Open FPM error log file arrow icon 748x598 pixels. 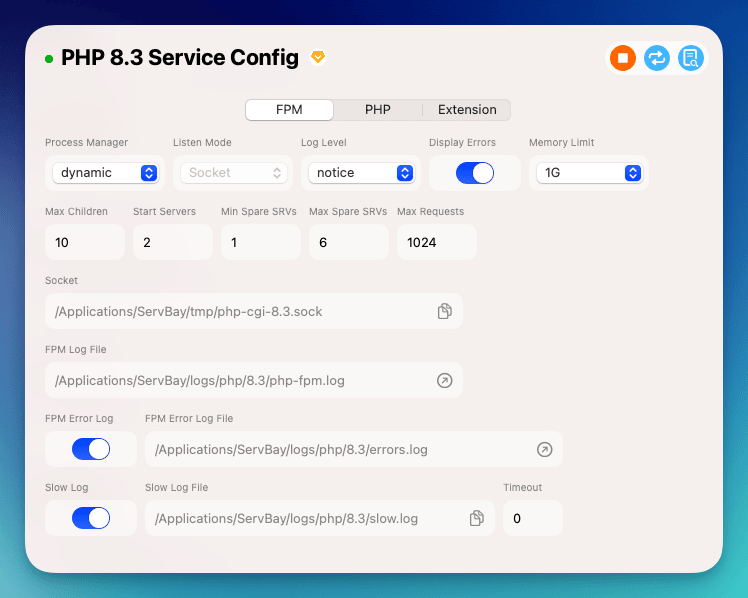[x=544, y=449]
